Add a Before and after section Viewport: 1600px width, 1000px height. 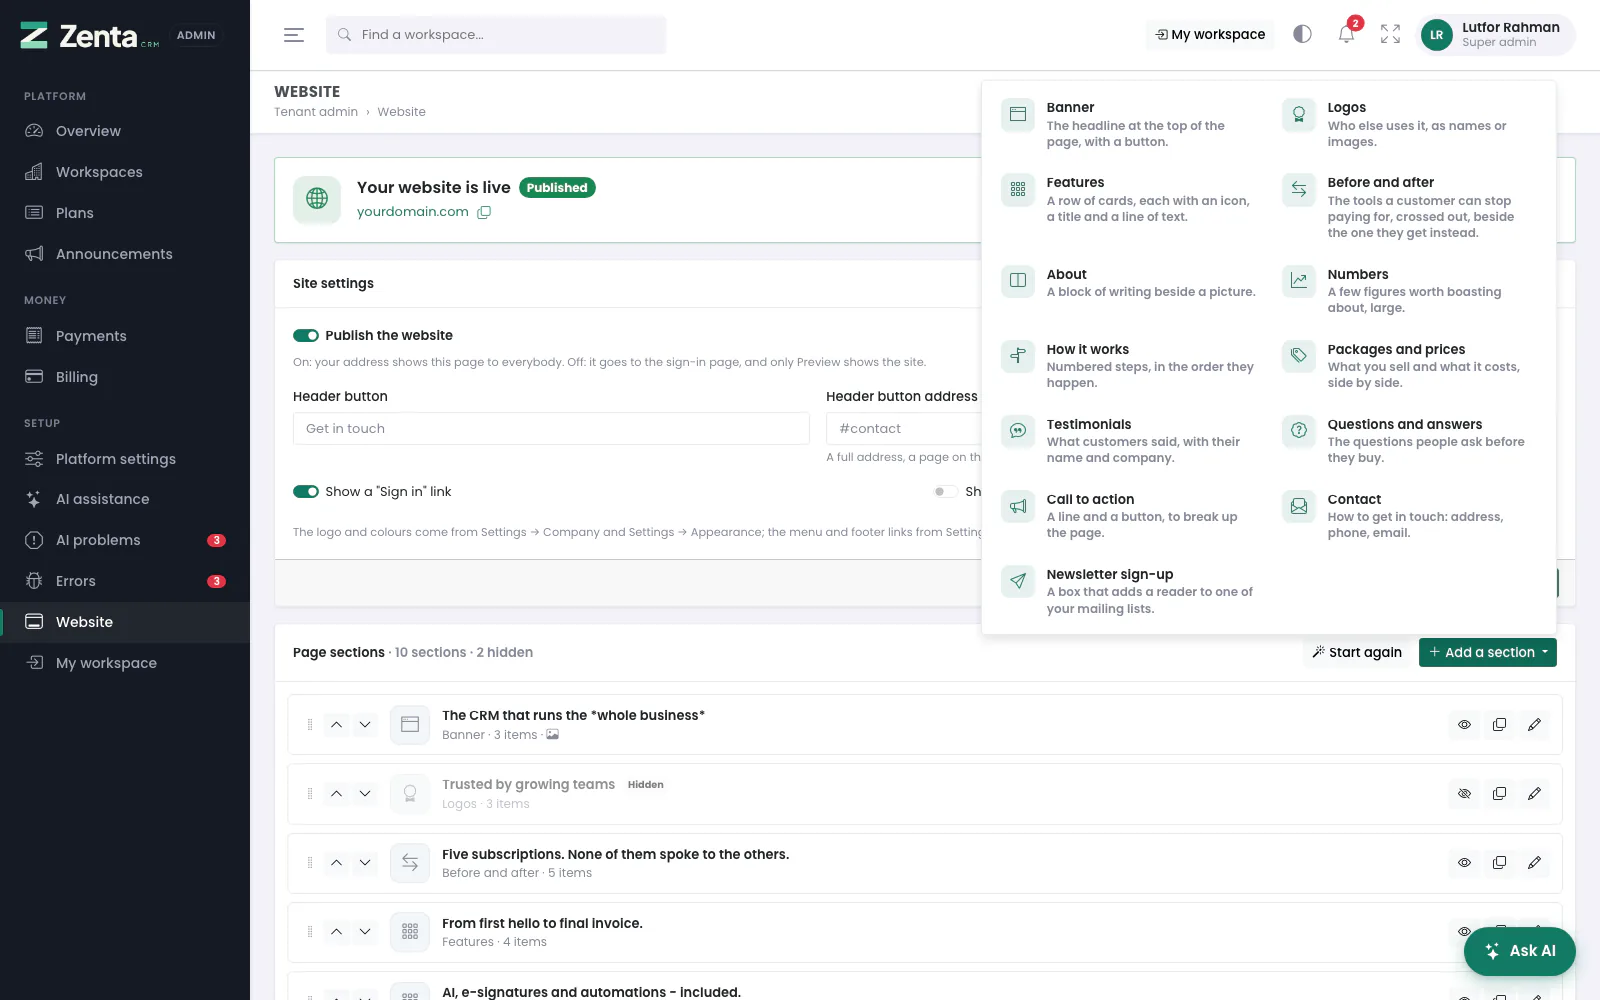[1410, 207]
